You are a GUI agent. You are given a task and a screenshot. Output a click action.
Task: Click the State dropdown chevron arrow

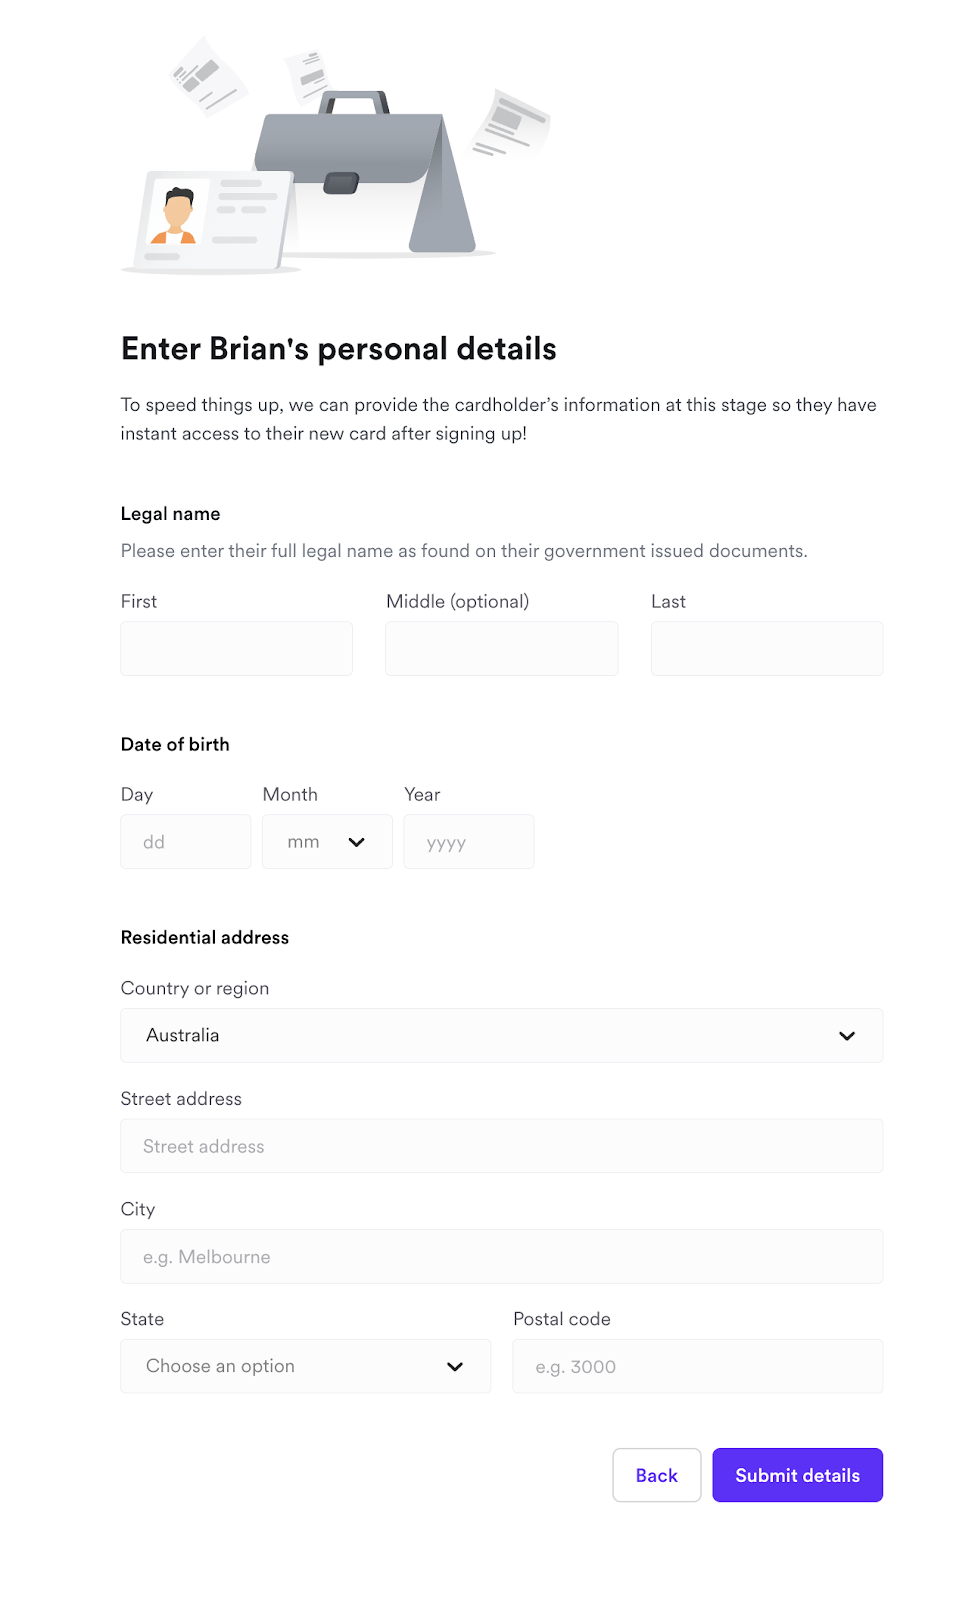point(455,1367)
